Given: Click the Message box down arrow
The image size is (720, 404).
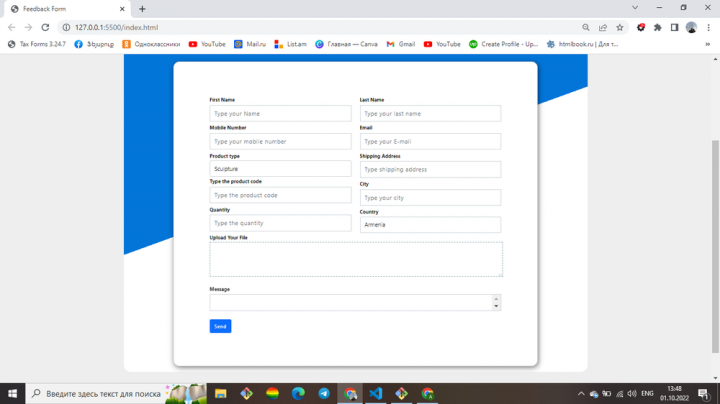Looking at the screenshot, I should click(496, 306).
